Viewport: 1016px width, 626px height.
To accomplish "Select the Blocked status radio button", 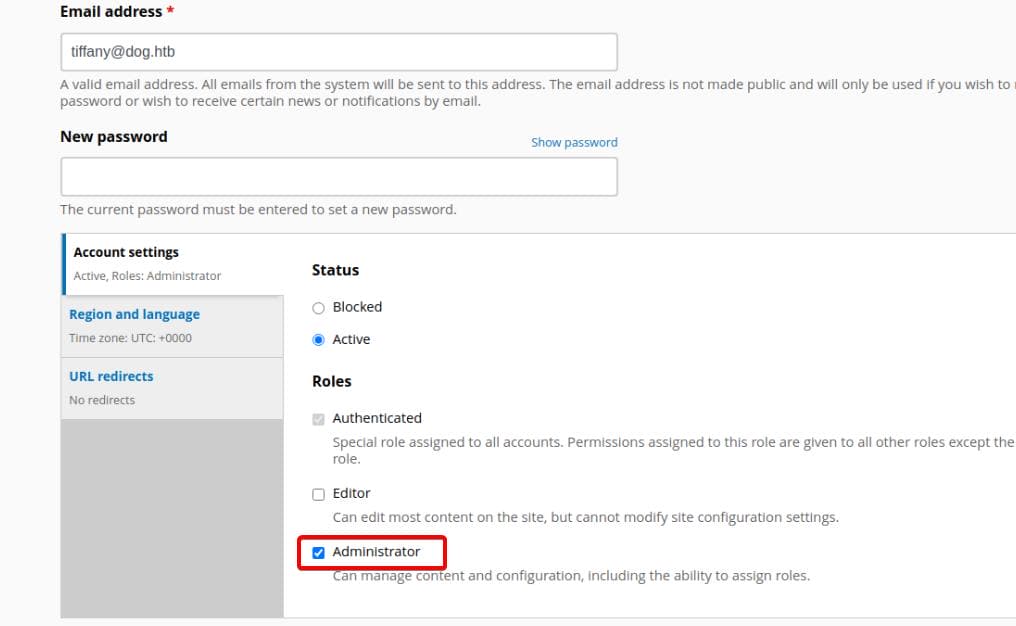I will pos(318,308).
